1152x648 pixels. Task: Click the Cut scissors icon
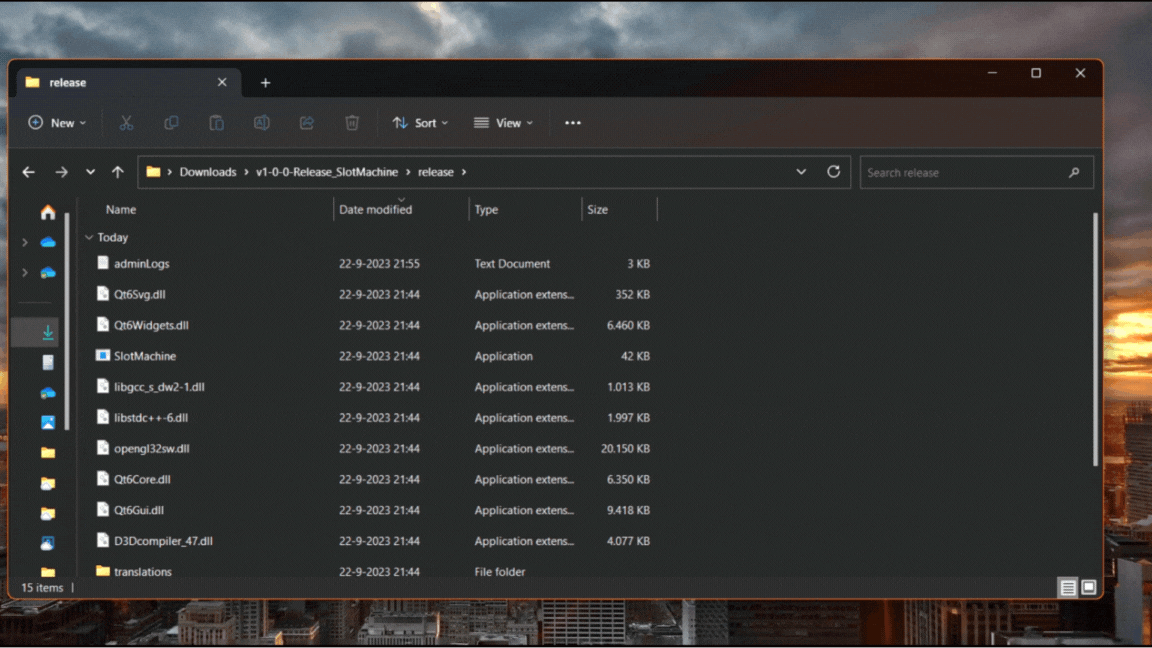point(126,123)
